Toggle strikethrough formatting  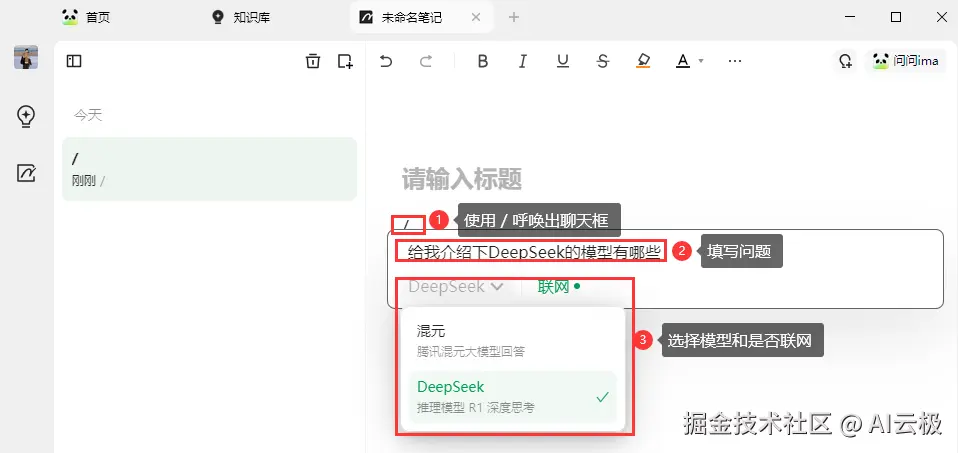(x=603, y=61)
